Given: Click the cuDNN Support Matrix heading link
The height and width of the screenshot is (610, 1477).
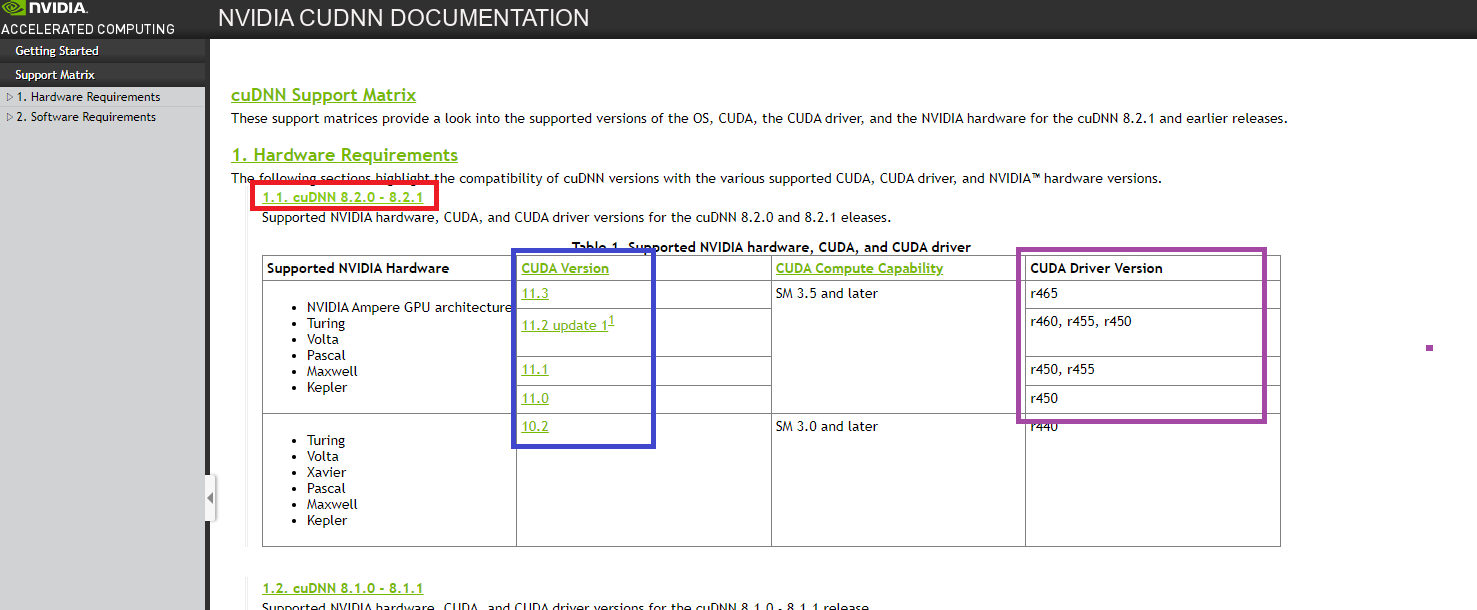Looking at the screenshot, I should click(x=323, y=95).
